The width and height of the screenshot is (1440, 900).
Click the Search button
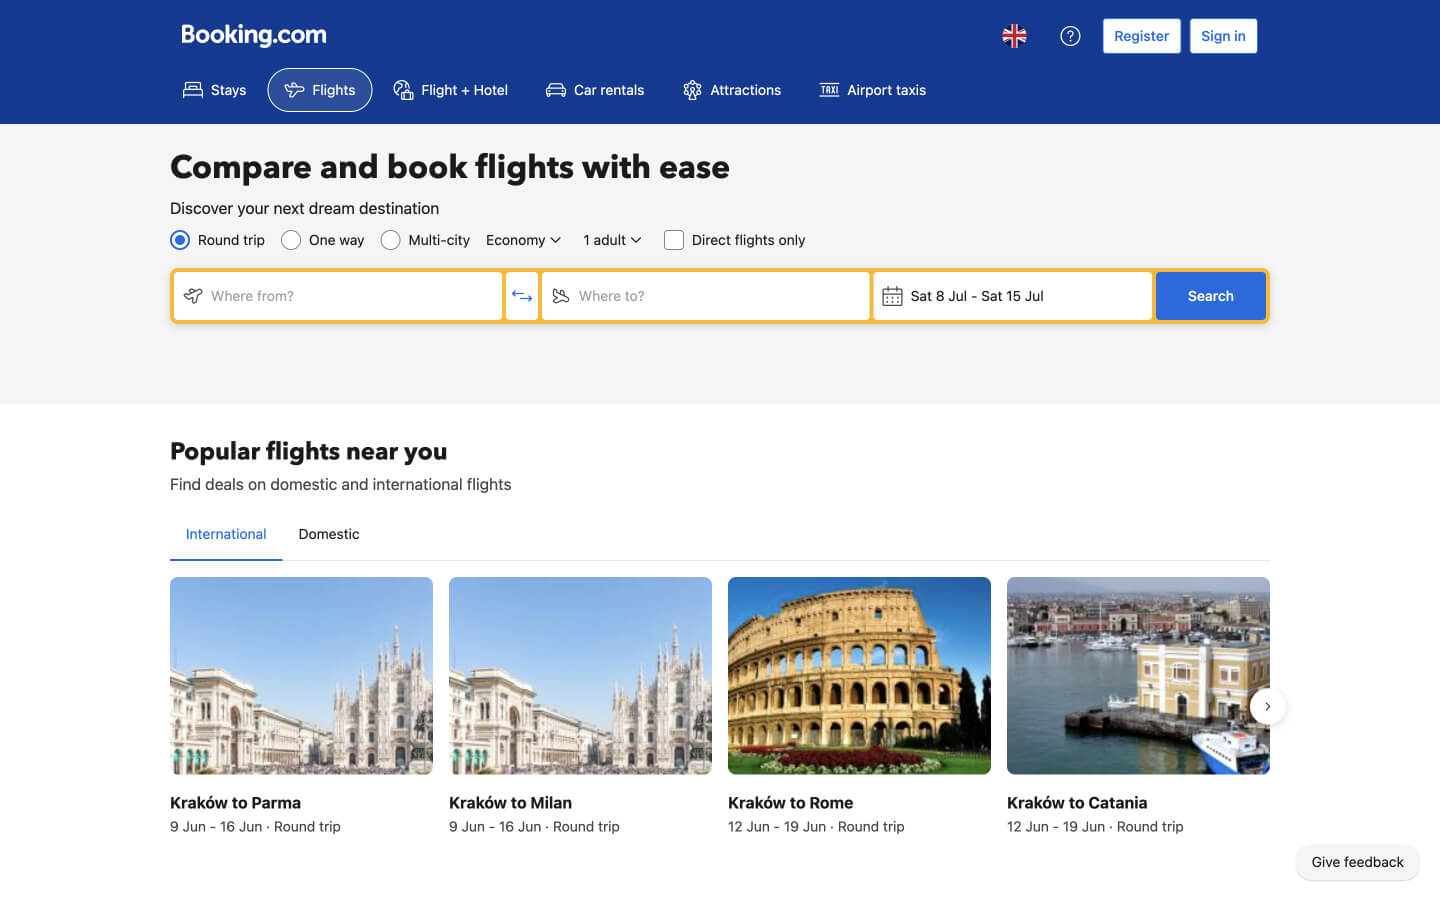pyautogui.click(x=1210, y=295)
